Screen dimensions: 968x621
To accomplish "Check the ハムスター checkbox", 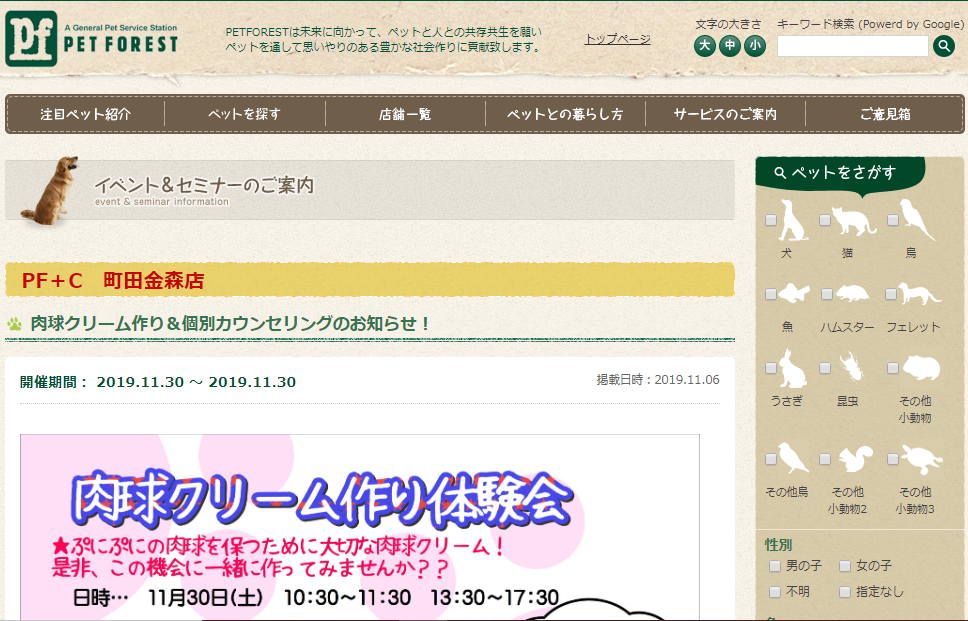I will tap(827, 294).
